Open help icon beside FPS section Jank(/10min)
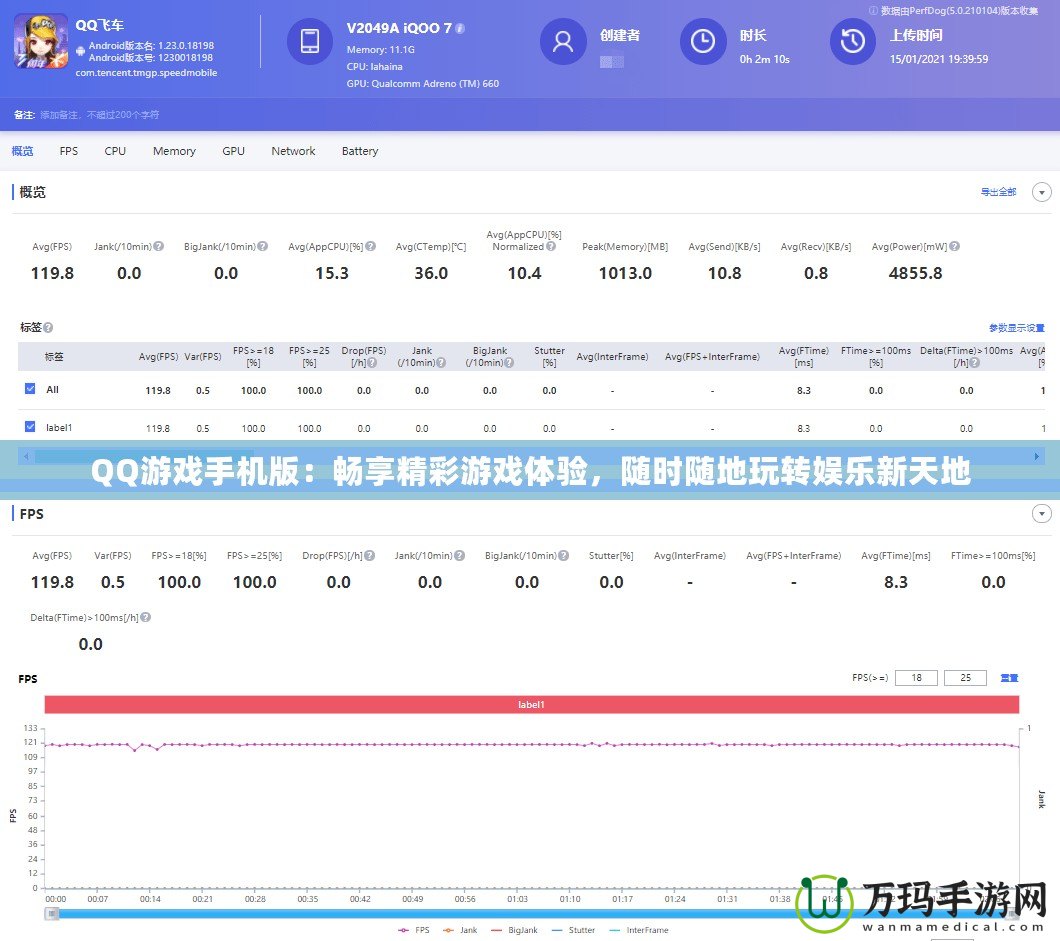1060x941 pixels. pos(460,555)
